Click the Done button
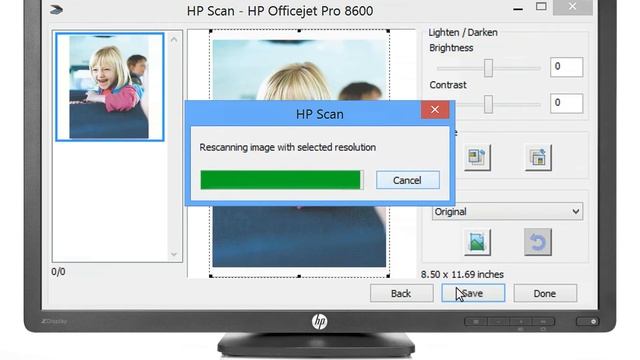Screen dimensions: 640x360 tap(545, 293)
